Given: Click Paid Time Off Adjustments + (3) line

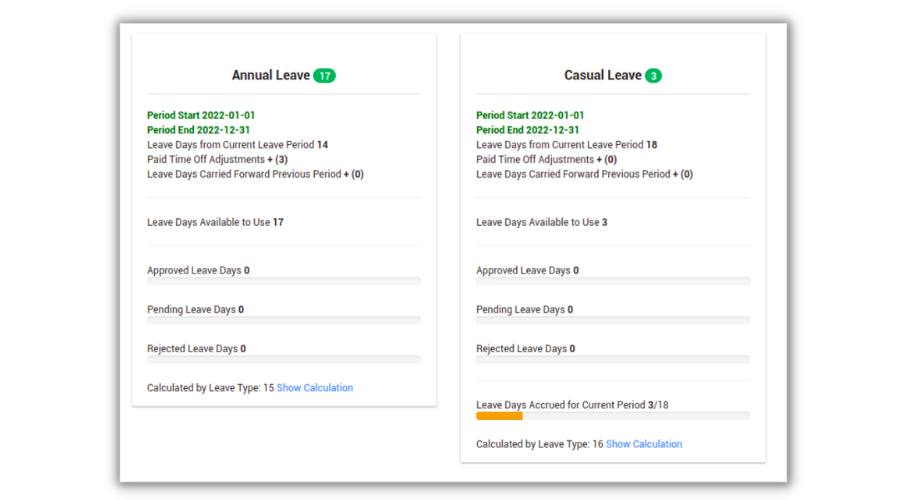Looking at the screenshot, I should tap(217, 159).
